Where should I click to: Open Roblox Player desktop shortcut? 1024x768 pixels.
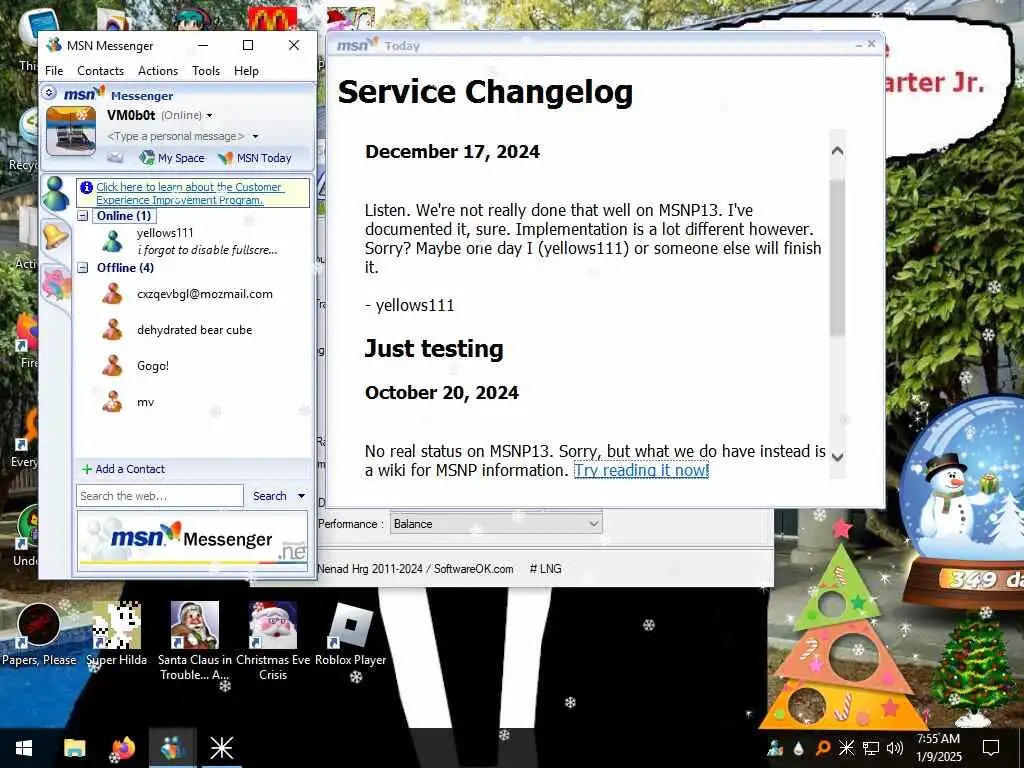pos(351,635)
